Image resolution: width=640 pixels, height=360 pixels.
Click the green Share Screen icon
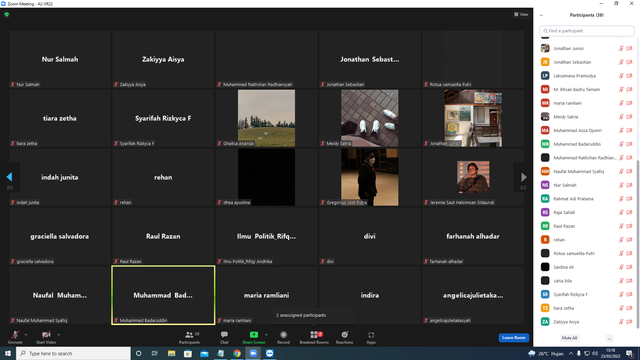(x=253, y=335)
